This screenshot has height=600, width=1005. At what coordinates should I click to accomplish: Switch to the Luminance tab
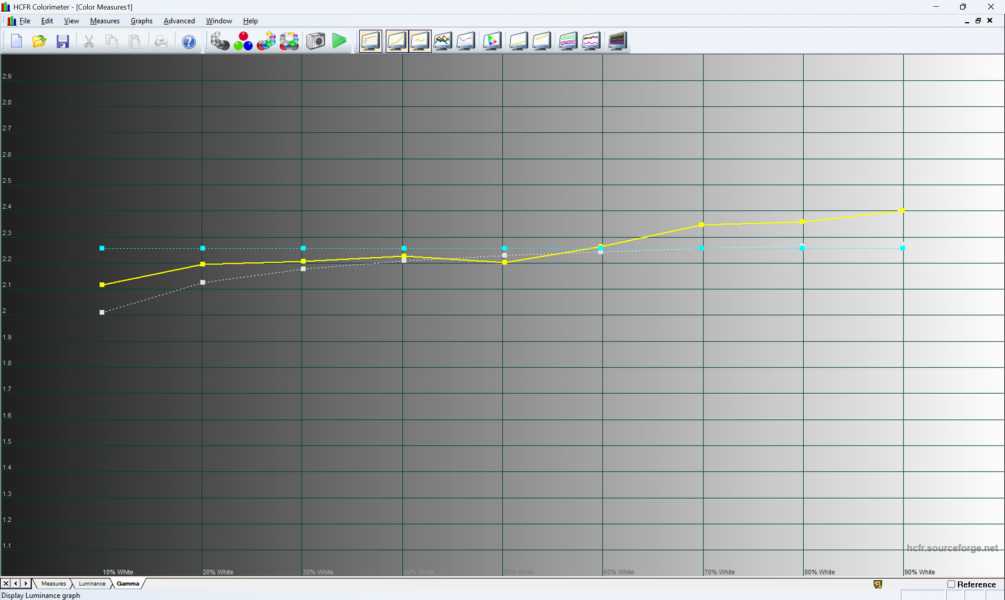[x=92, y=583]
